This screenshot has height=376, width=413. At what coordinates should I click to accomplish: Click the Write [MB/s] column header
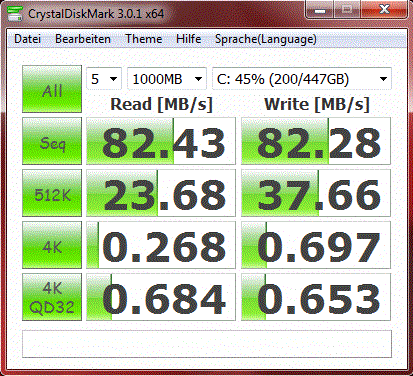coord(317,104)
